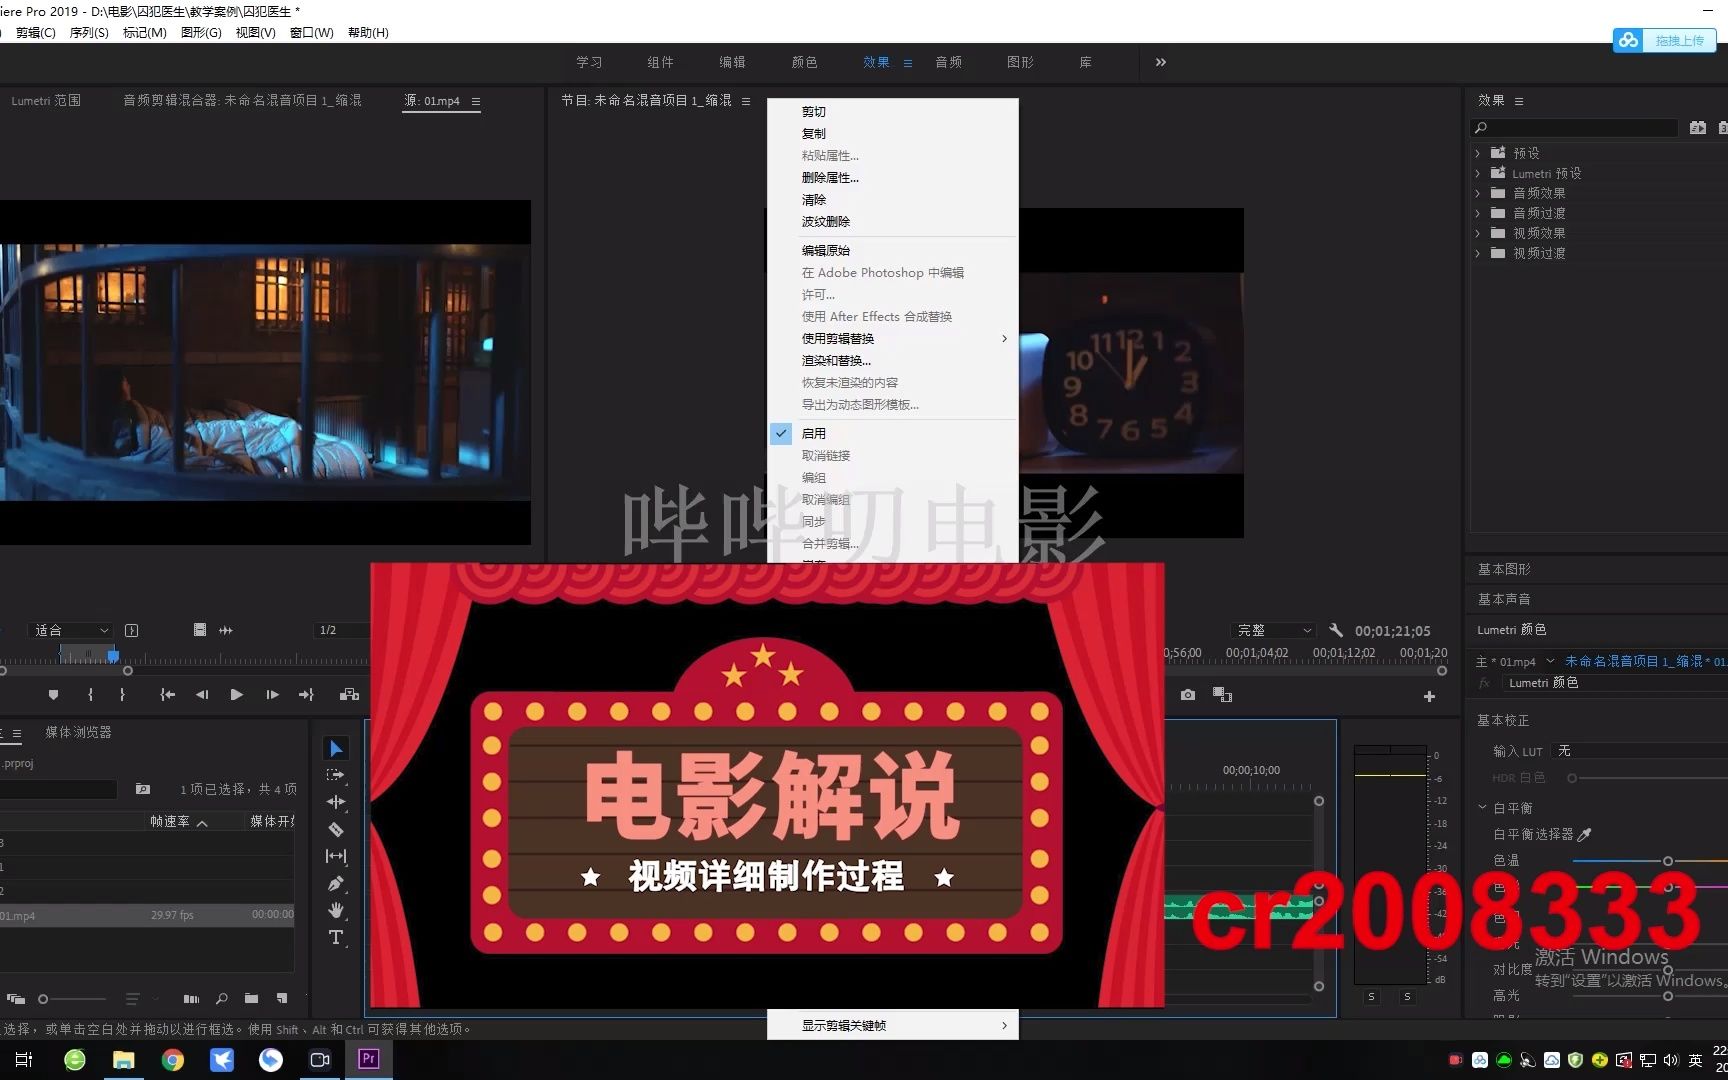This screenshot has width=1728, height=1080.
Task: Open Lumetri 范围 panel tab
Action: (x=46, y=101)
